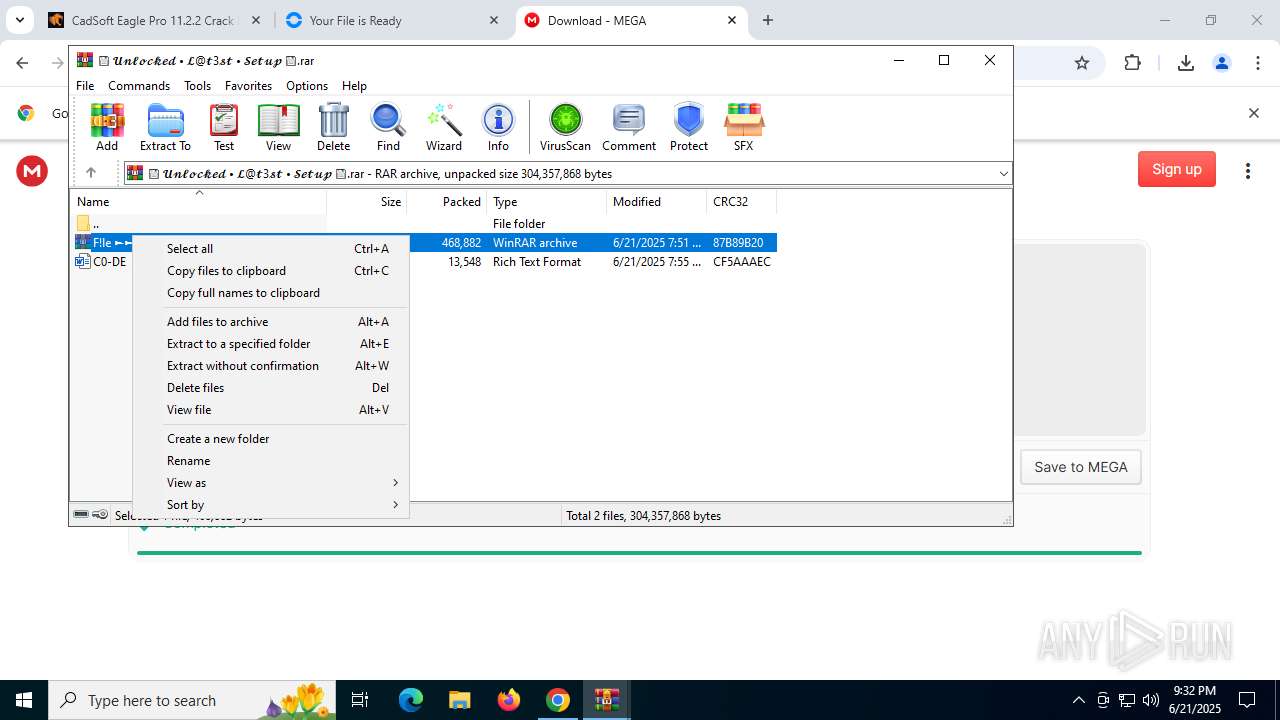Open the Favorites menu
The width and height of the screenshot is (1280, 720).
248,86
